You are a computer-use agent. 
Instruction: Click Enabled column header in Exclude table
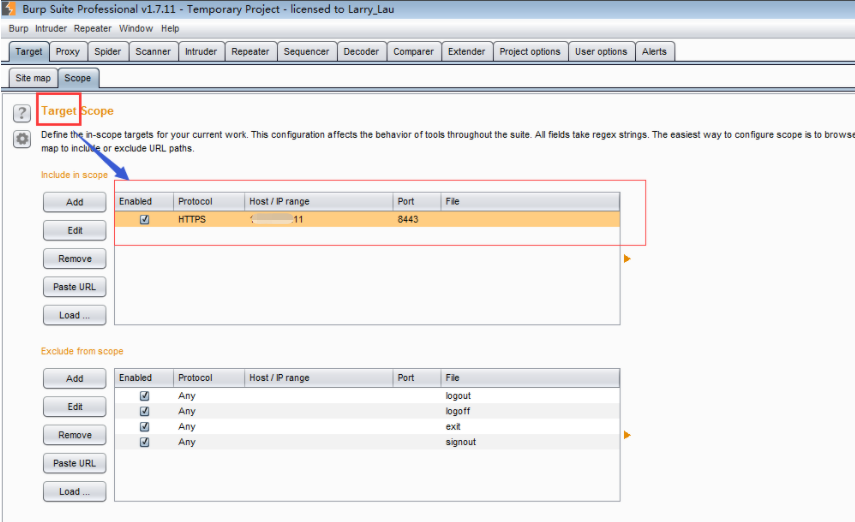pos(144,377)
